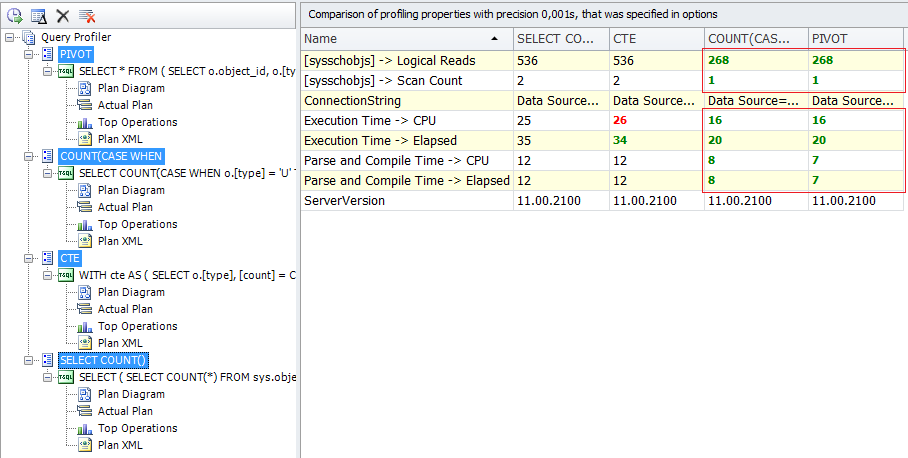Image resolution: width=908 pixels, height=458 pixels.
Task: Click the black X delete result icon
Action: tap(62, 15)
